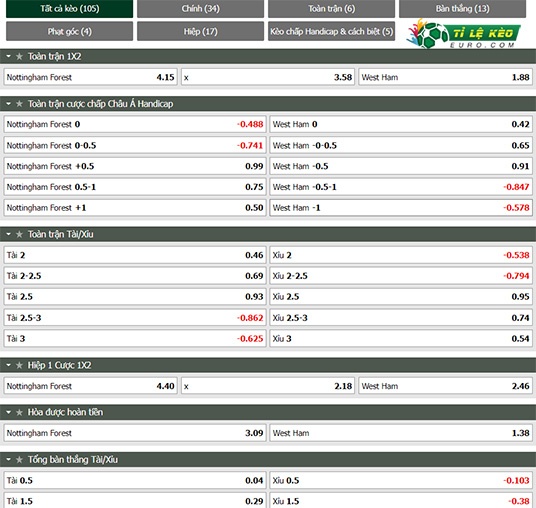
Task: Pick Tài 2.5 at 0.93
Action: 135,297
